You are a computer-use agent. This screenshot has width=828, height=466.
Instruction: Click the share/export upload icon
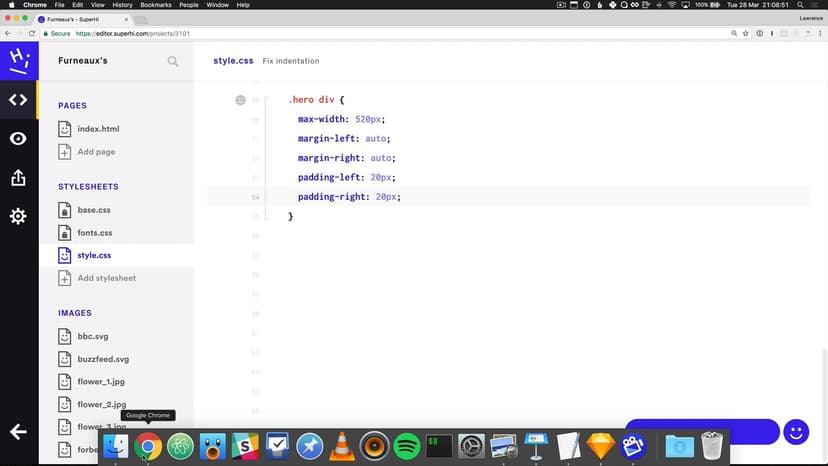click(18, 177)
